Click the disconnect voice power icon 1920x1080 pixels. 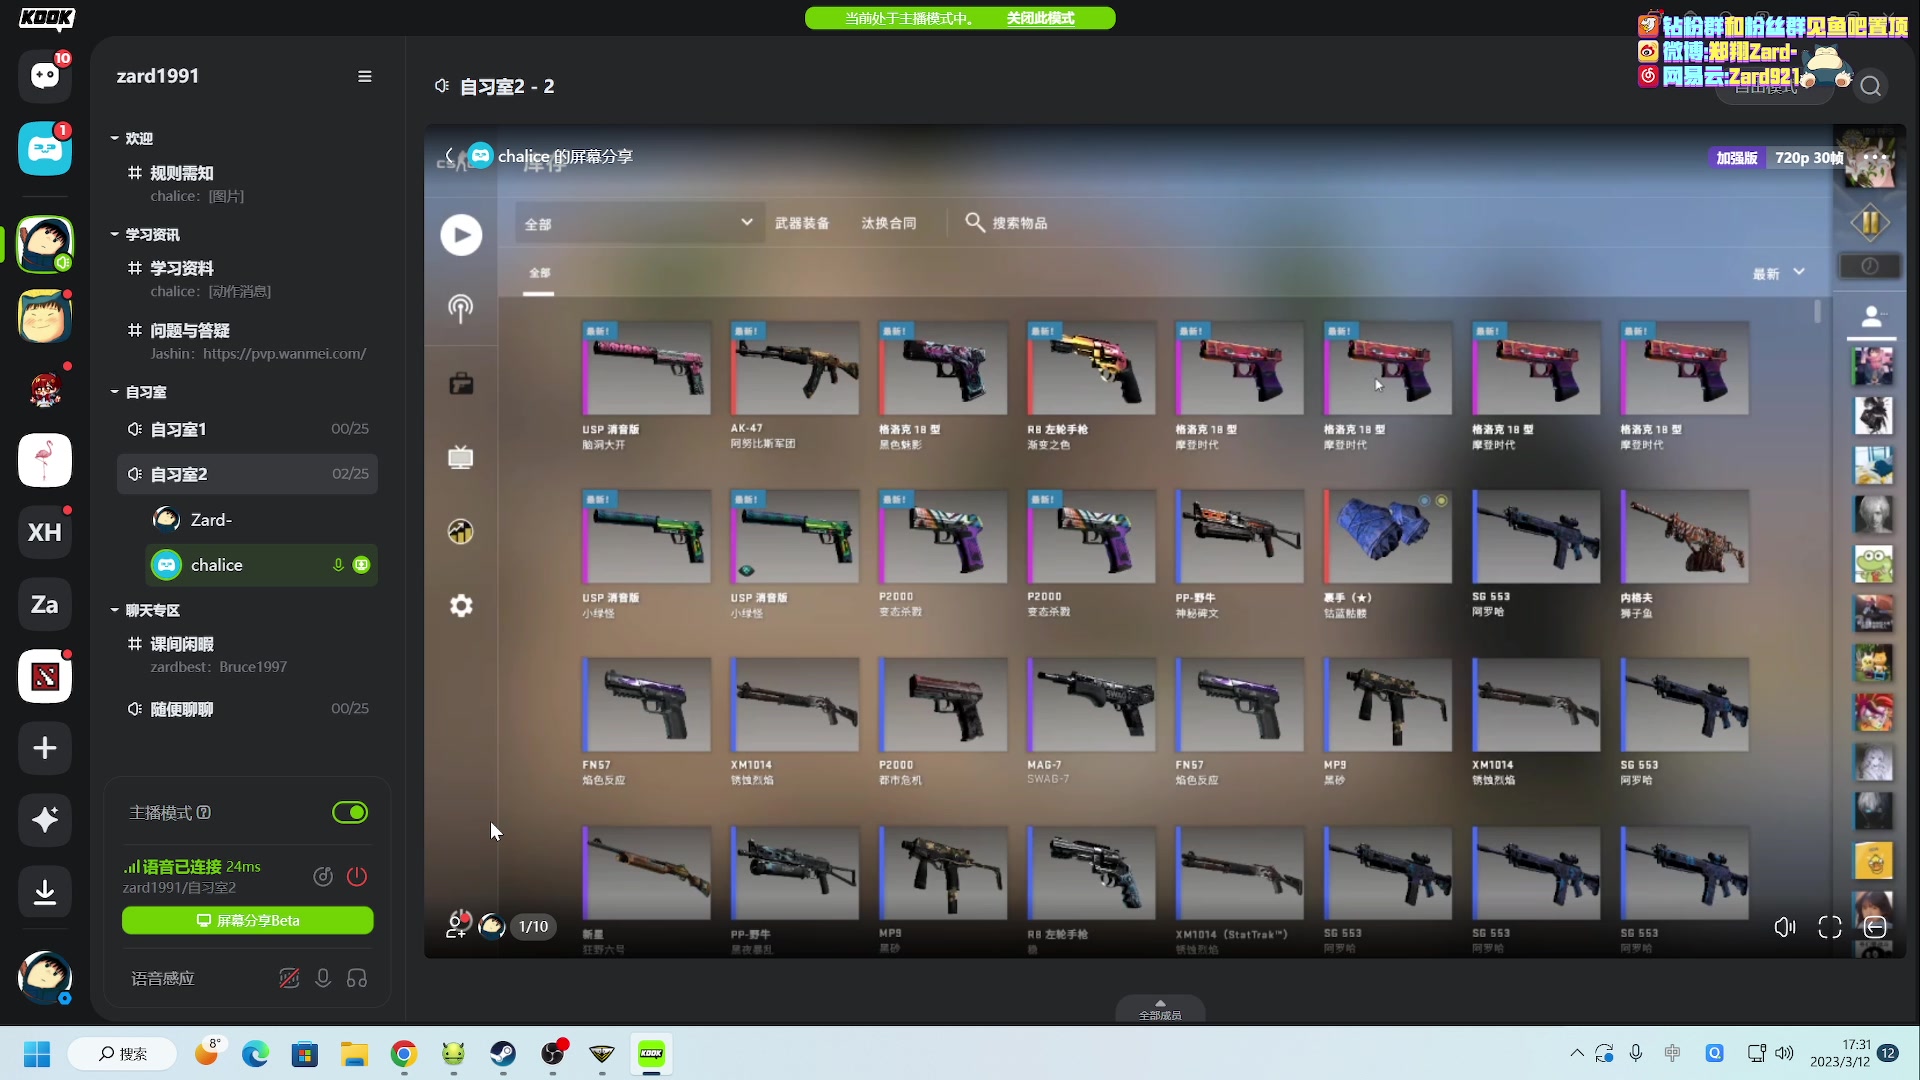click(x=357, y=877)
